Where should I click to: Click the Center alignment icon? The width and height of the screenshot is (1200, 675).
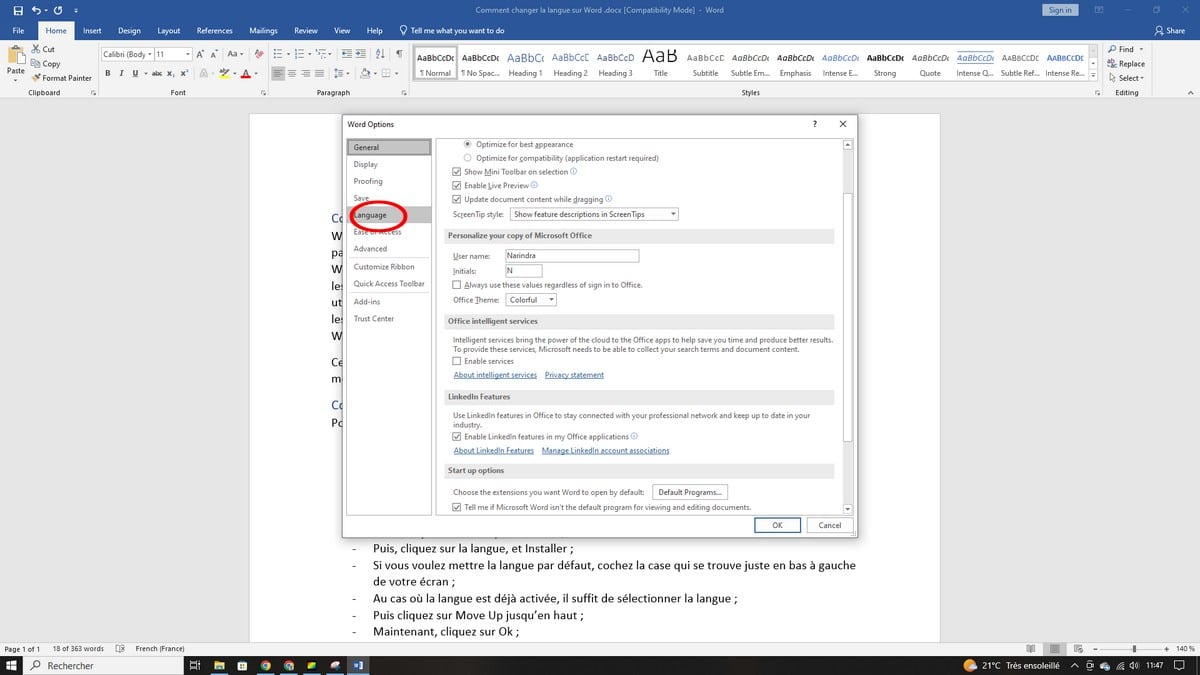point(292,73)
